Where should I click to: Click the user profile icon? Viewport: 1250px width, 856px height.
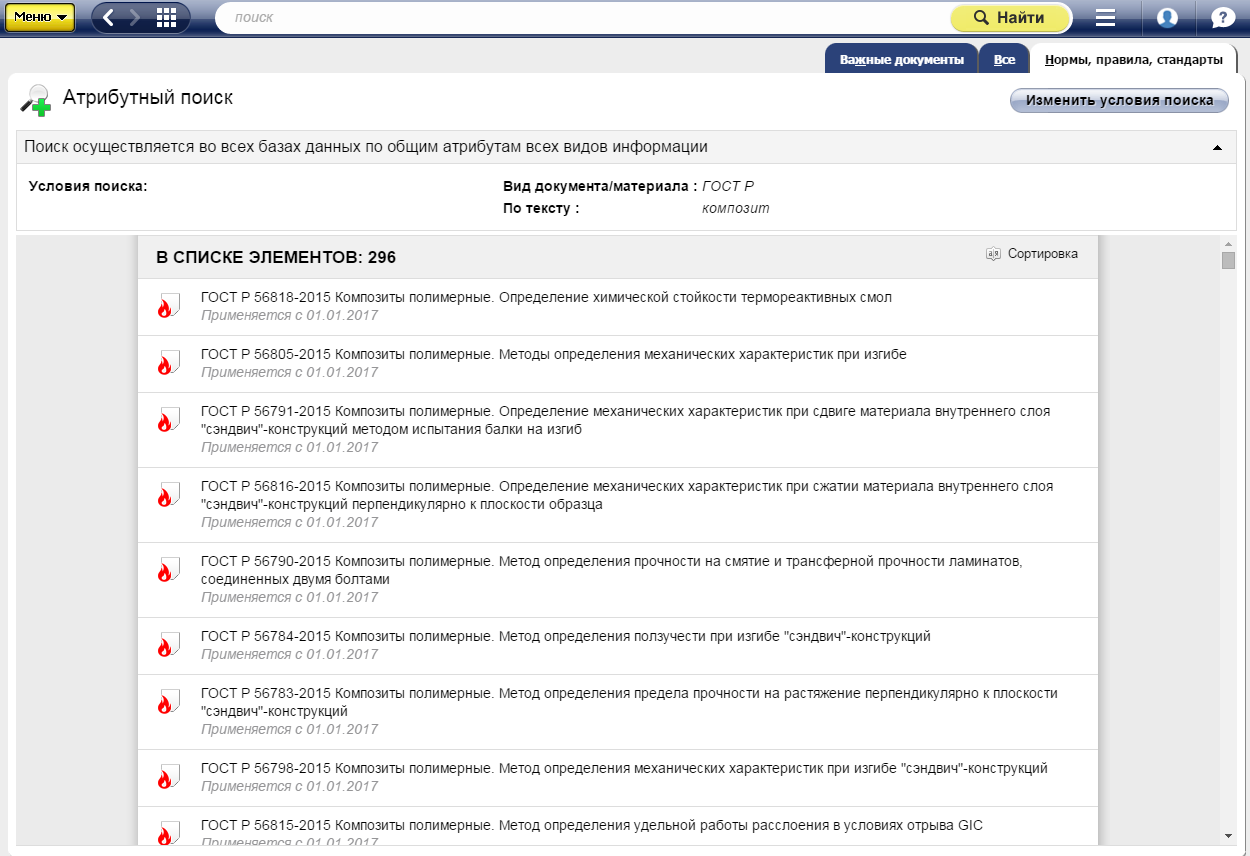[1166, 18]
